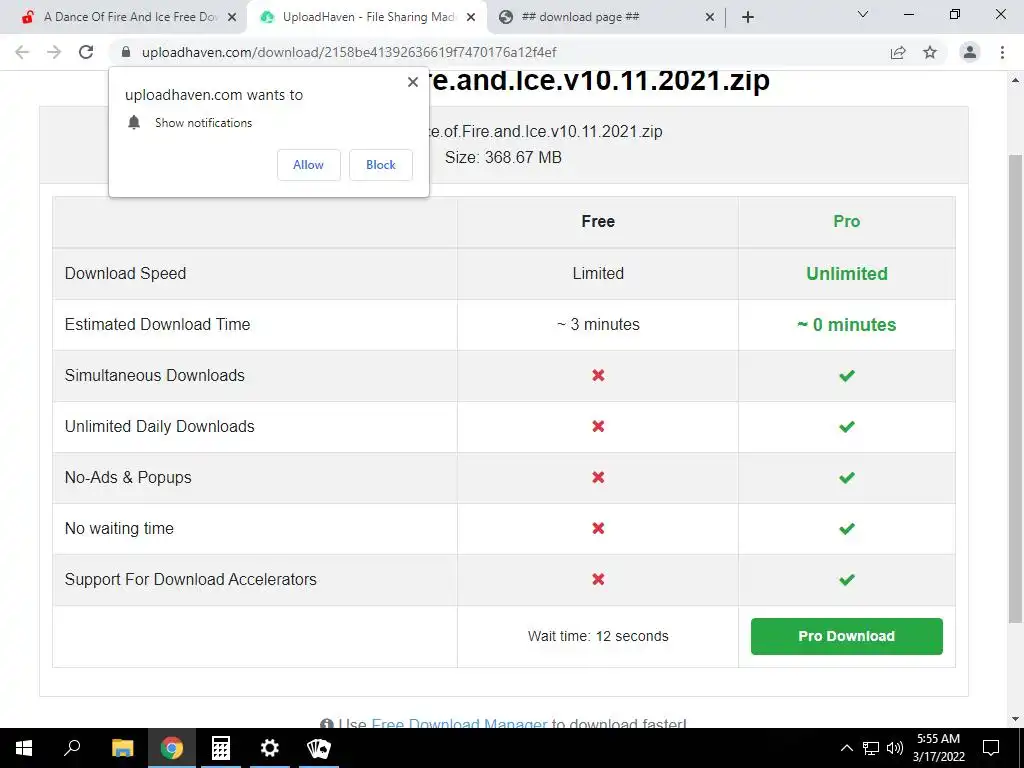This screenshot has width=1024, height=768.
Task: Click the notification bell icon in popup
Action: (x=134, y=122)
